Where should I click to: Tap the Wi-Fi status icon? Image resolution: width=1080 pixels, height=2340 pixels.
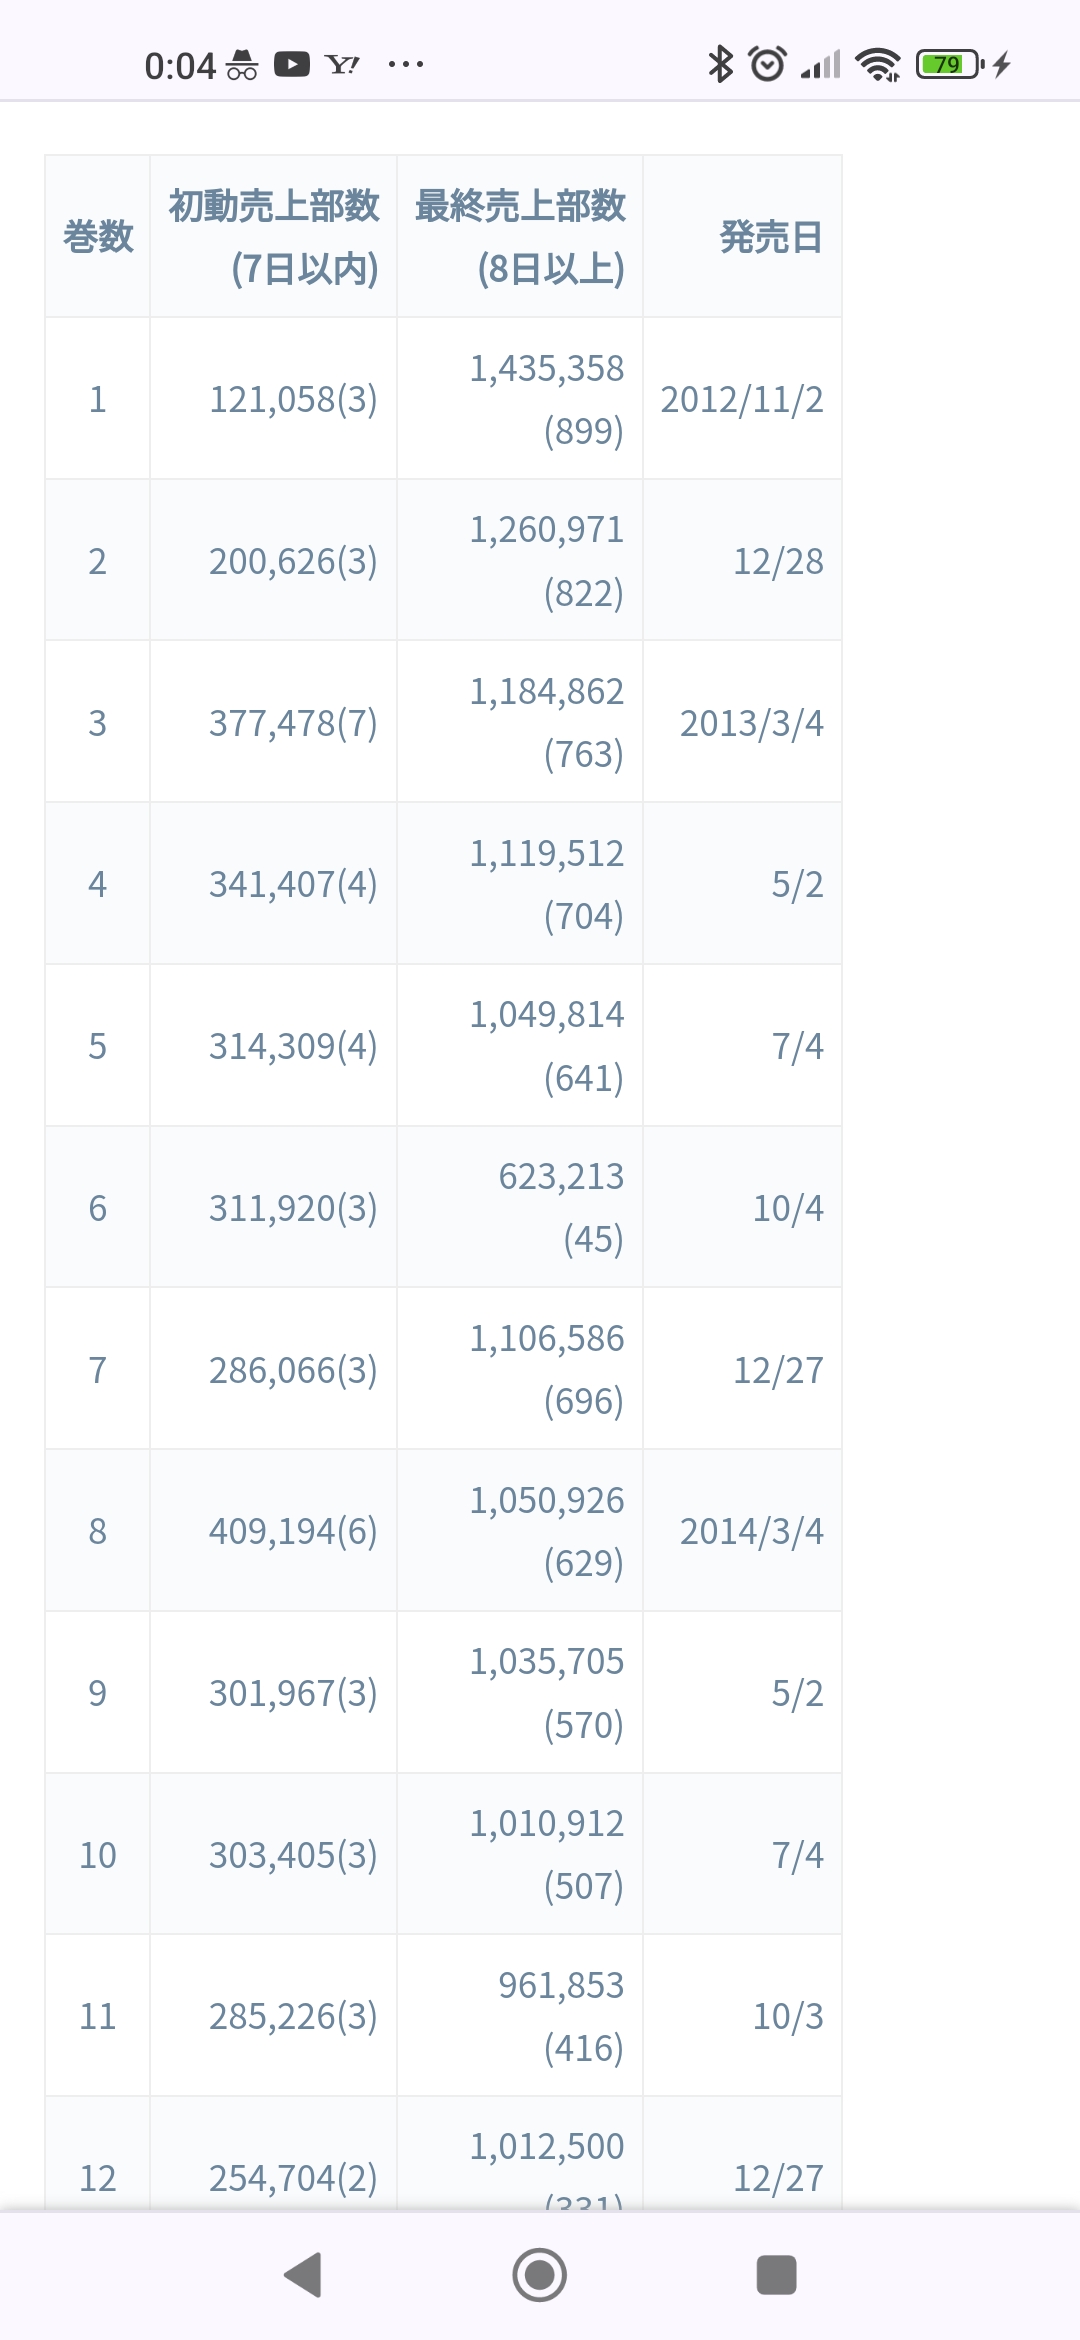point(879,65)
